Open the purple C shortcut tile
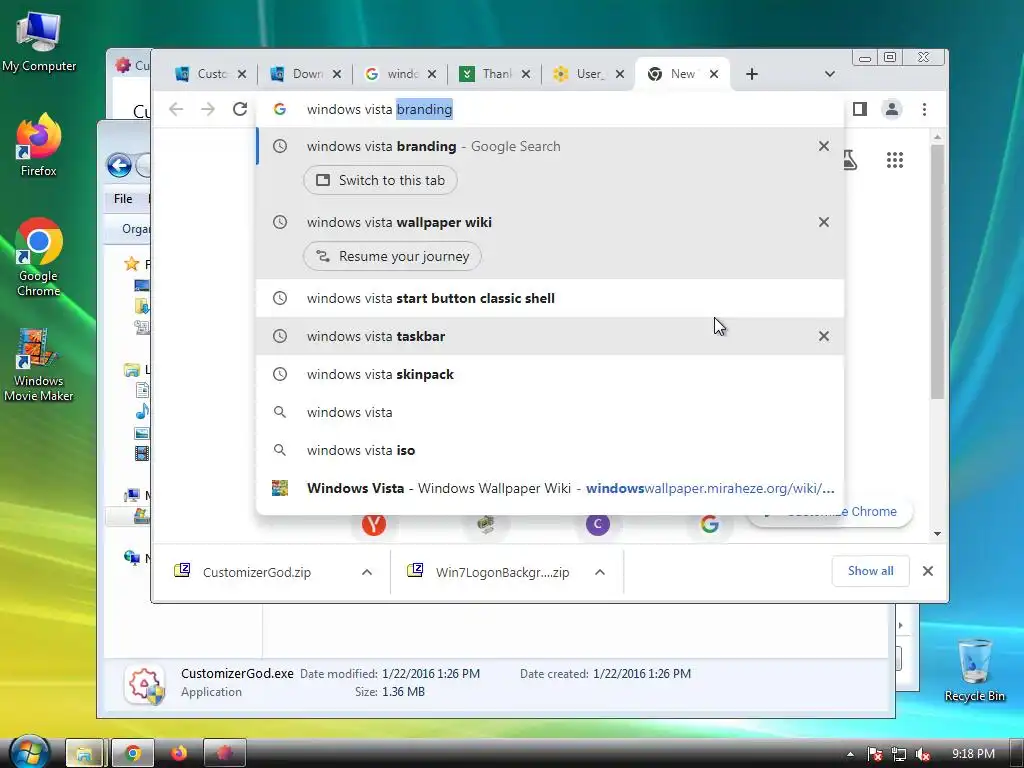 pos(598,524)
